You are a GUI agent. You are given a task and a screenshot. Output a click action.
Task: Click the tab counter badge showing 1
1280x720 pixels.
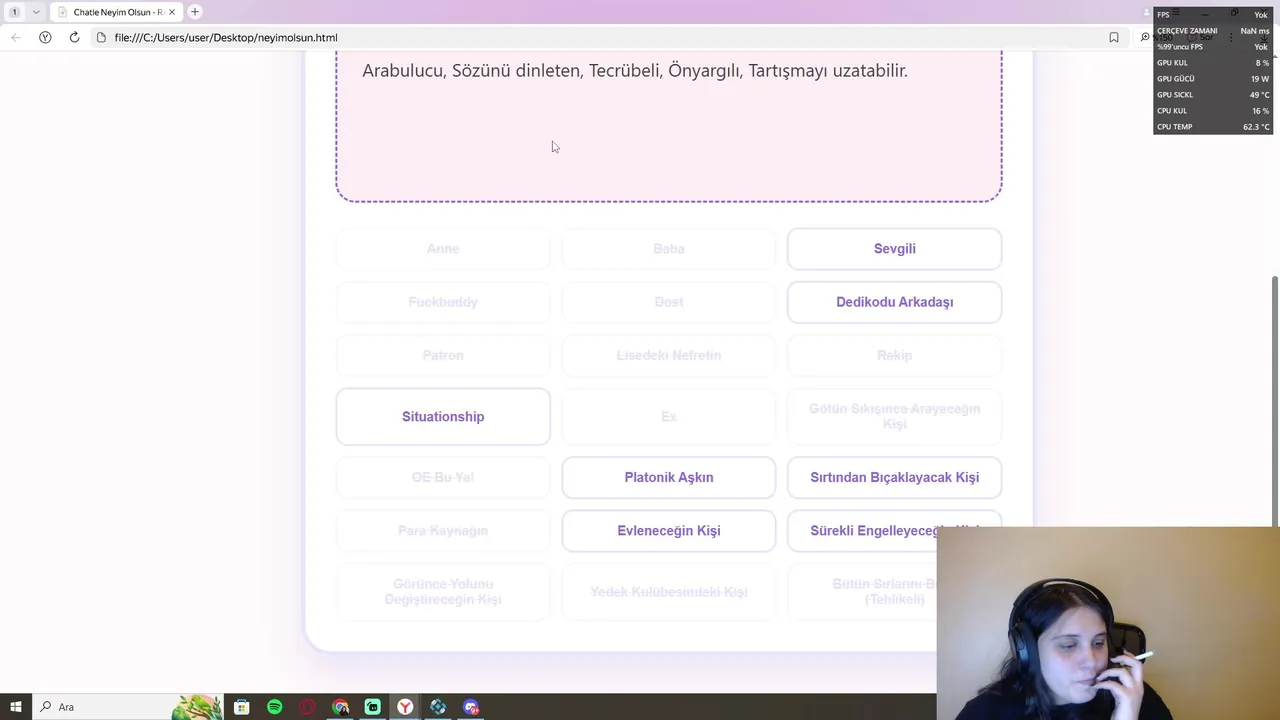coord(14,12)
